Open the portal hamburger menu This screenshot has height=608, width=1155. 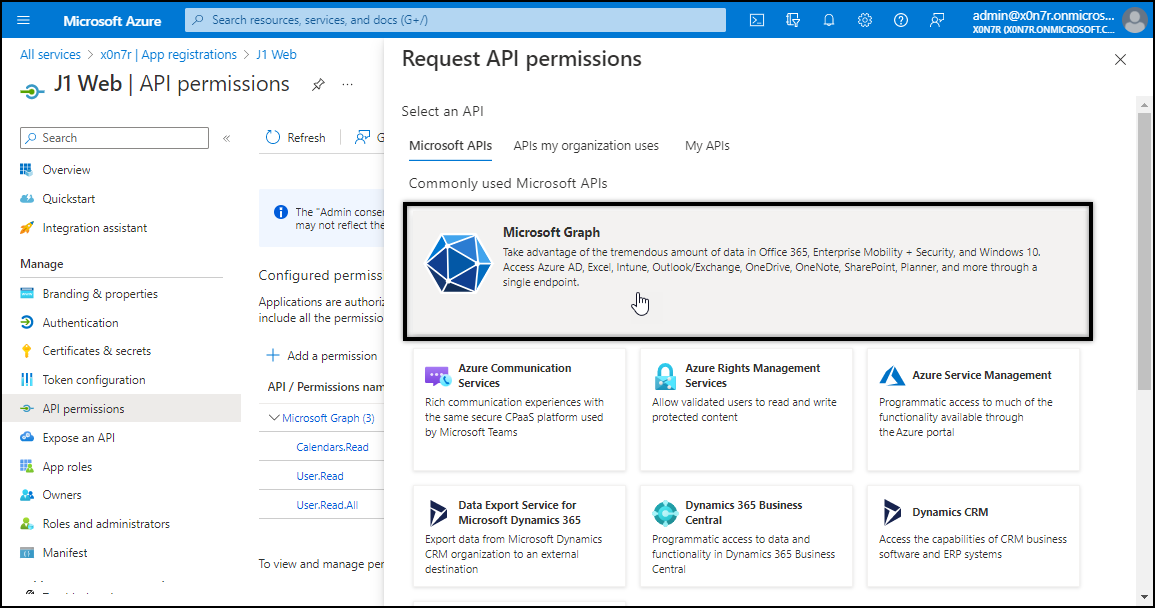pos(24,20)
